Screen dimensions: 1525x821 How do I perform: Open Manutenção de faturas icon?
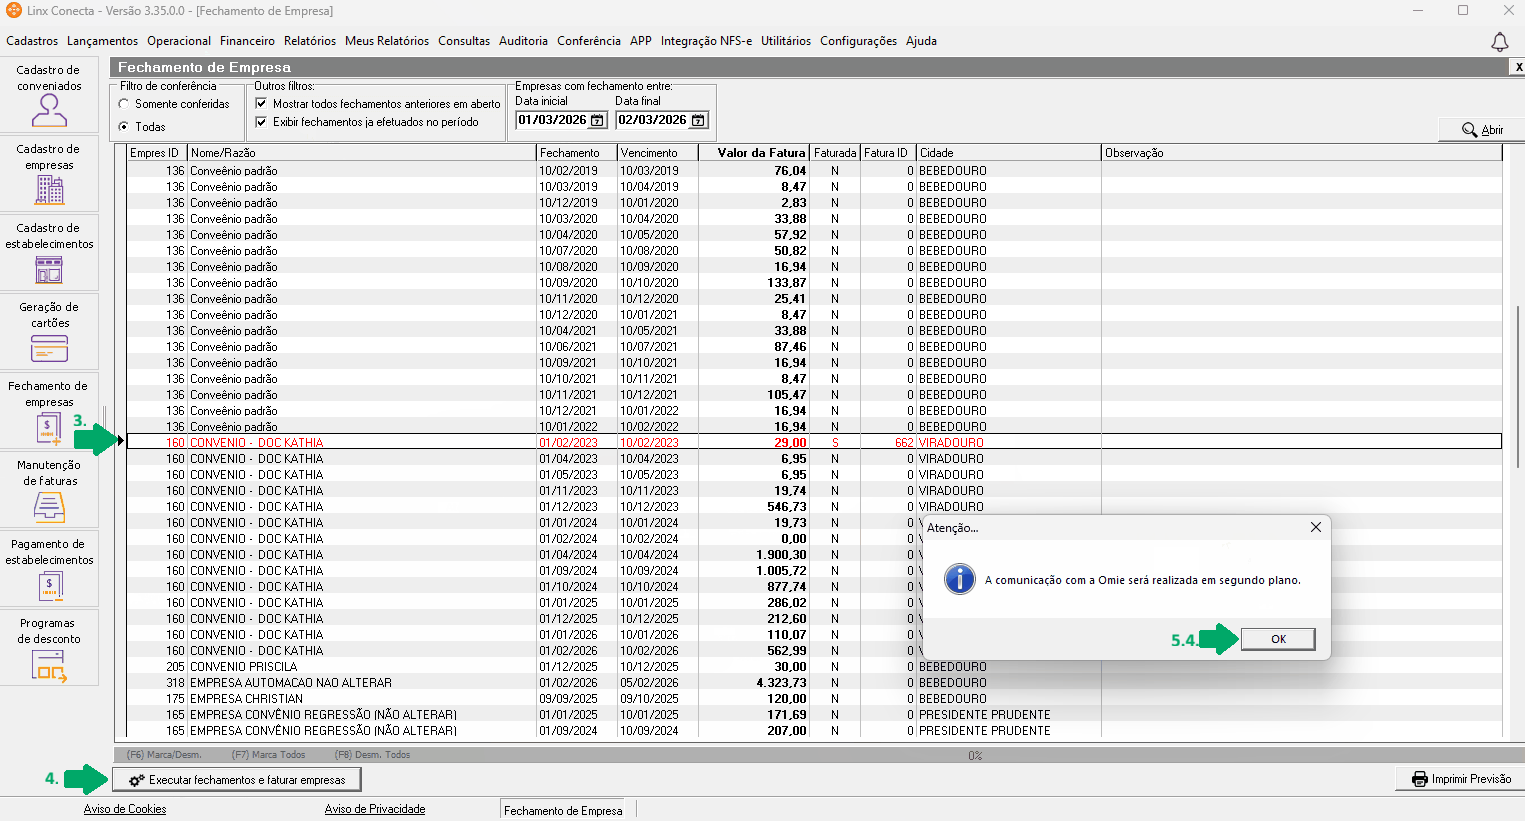49,506
